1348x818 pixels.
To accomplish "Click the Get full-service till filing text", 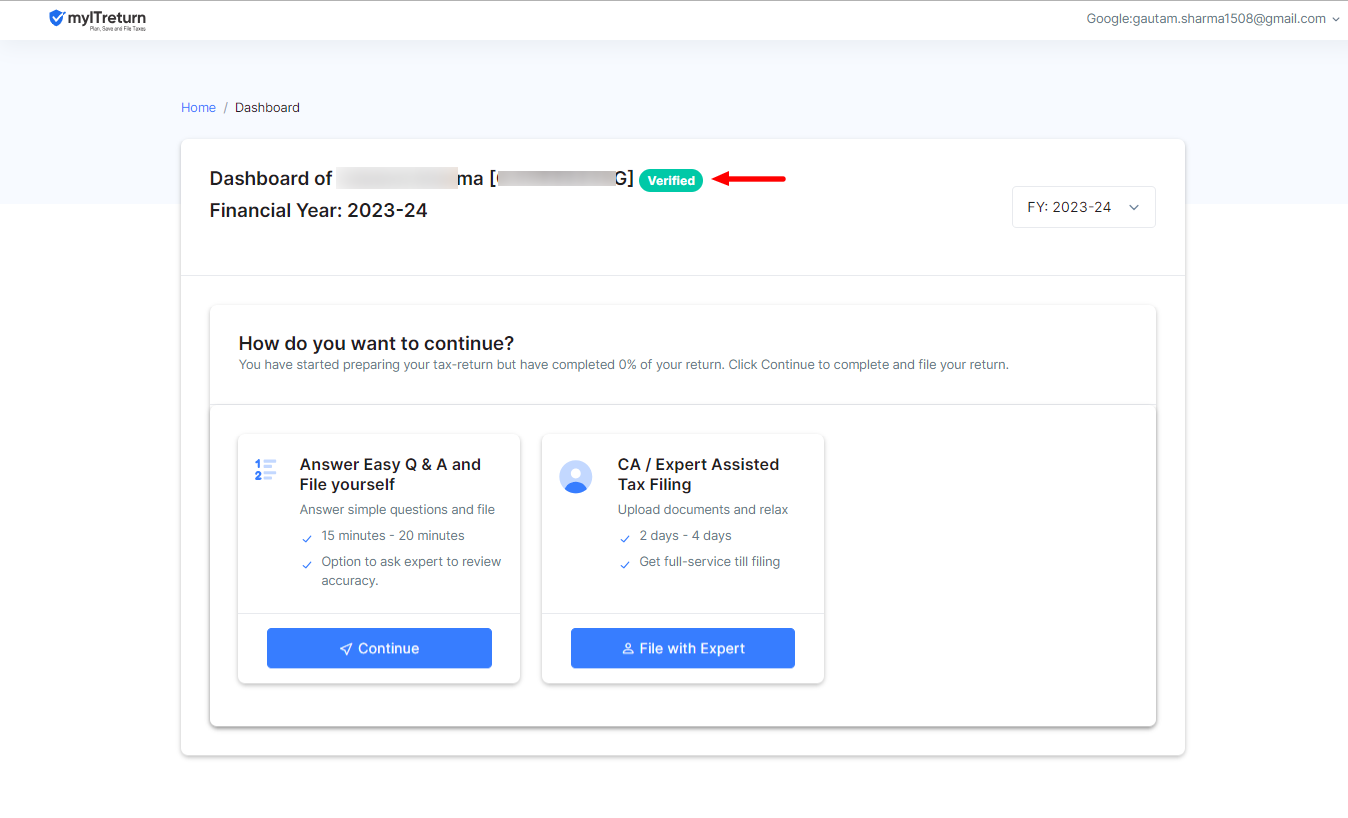I will (x=710, y=562).
